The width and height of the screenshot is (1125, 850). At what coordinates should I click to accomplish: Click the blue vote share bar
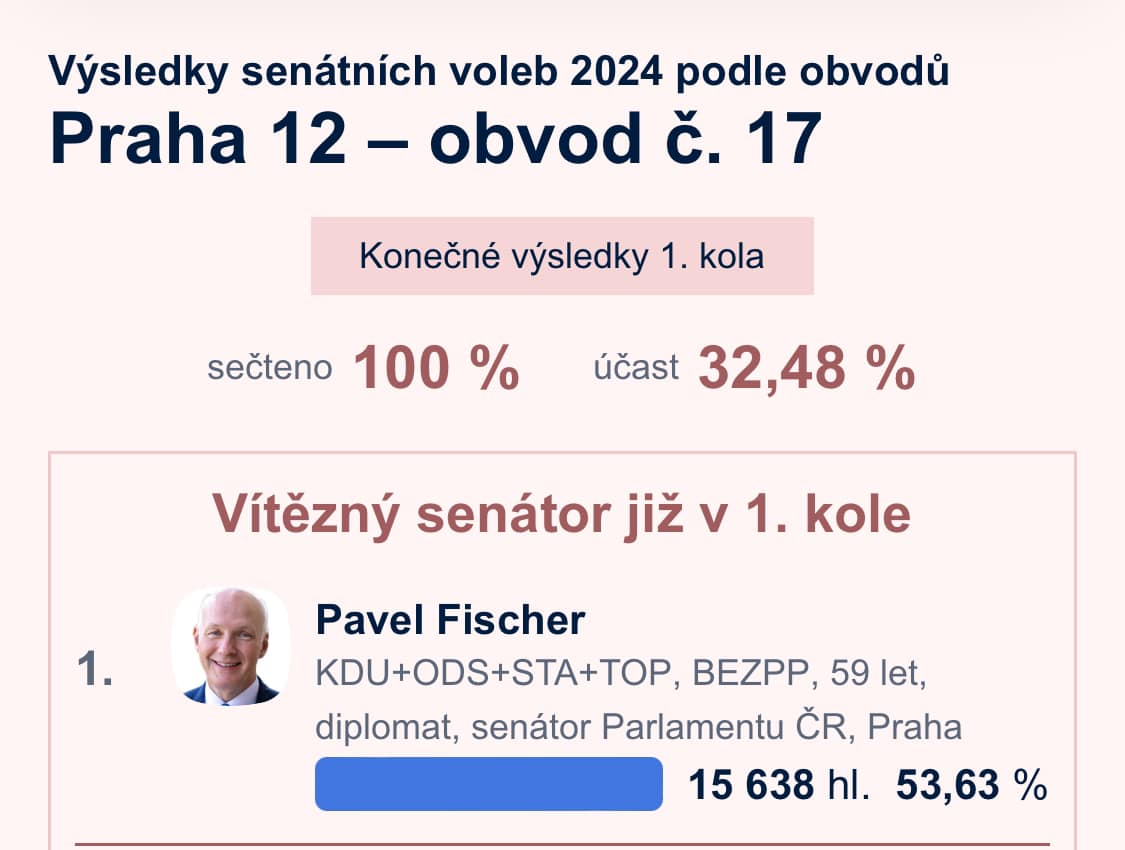coord(489,784)
